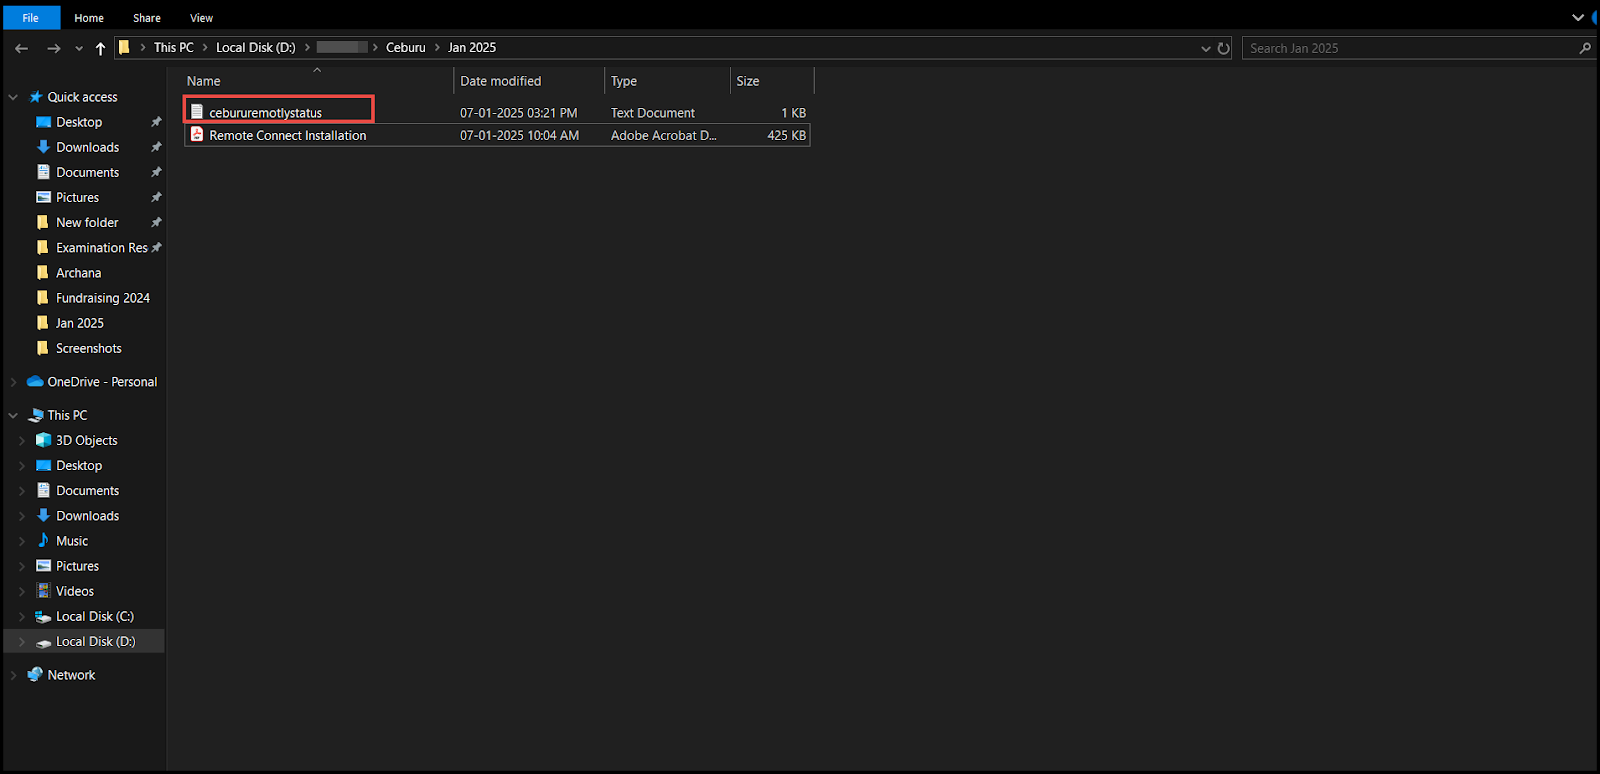This screenshot has width=1600, height=774.
Task: Open Quick access in navigation pane
Action: [x=82, y=97]
